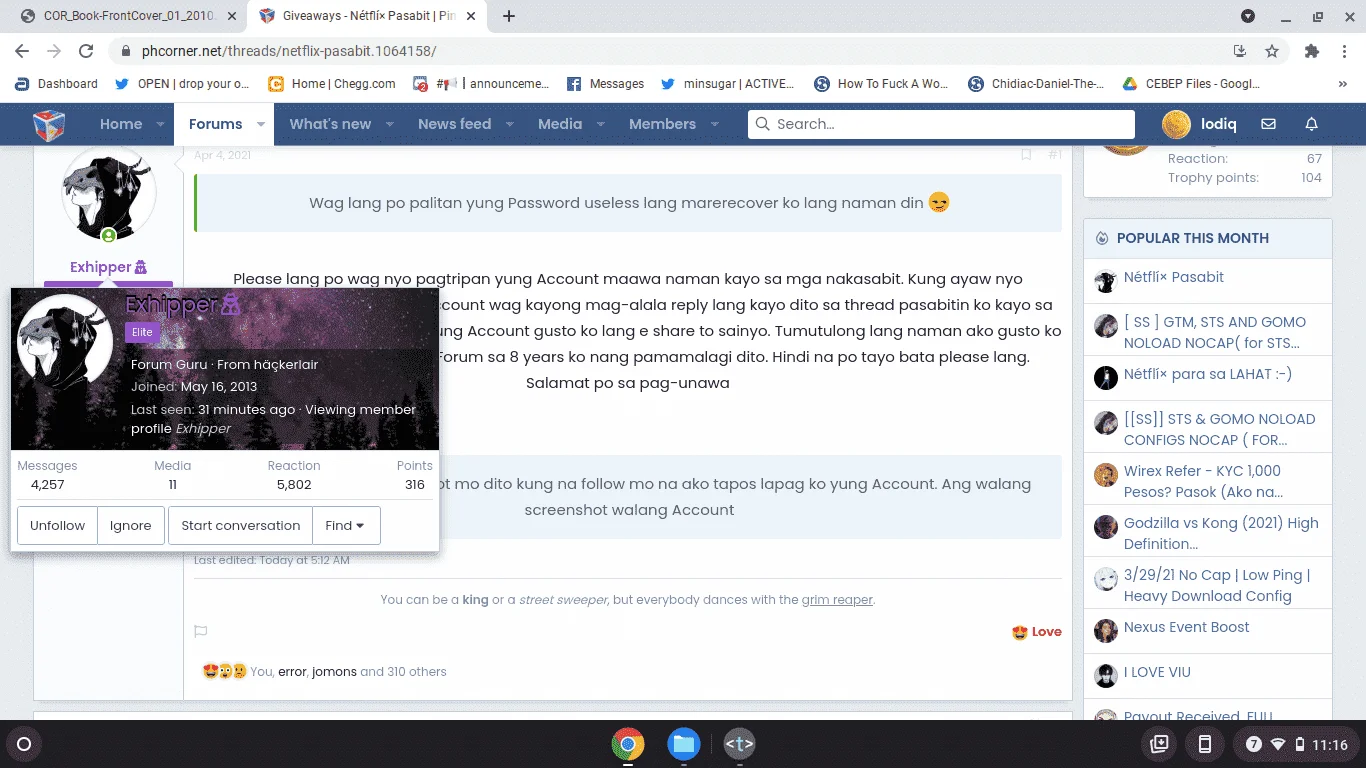The image size is (1366, 768).
Task: Open the Files app on the shelf
Action: (x=684, y=744)
